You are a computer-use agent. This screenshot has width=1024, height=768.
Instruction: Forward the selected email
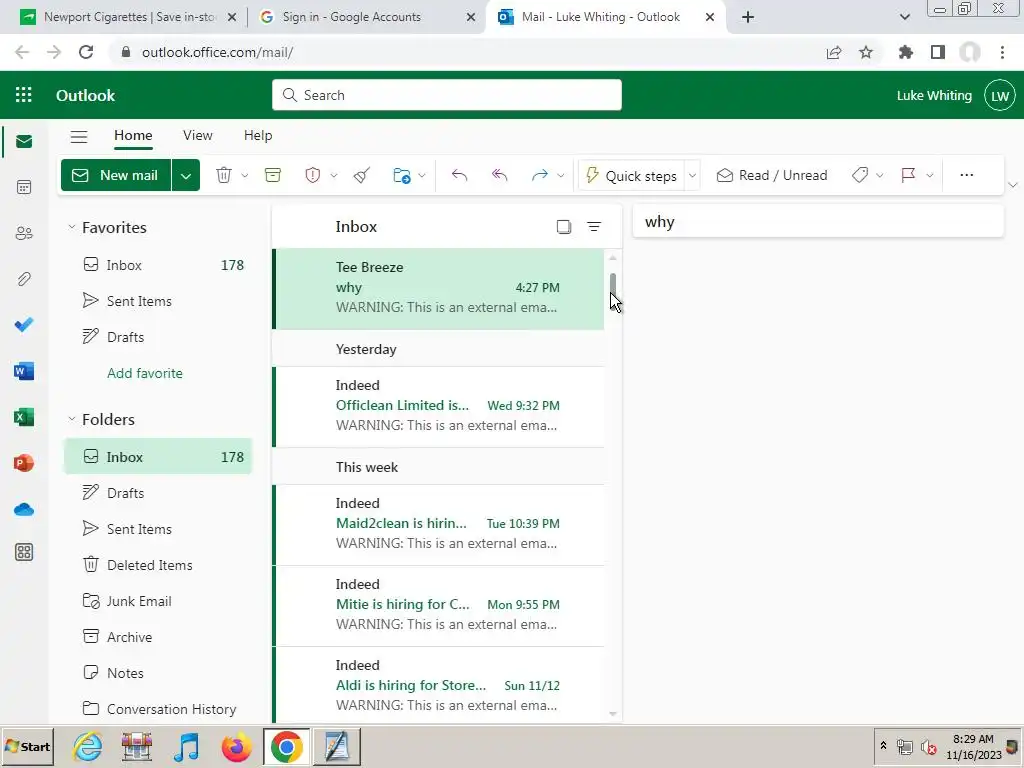coord(539,175)
